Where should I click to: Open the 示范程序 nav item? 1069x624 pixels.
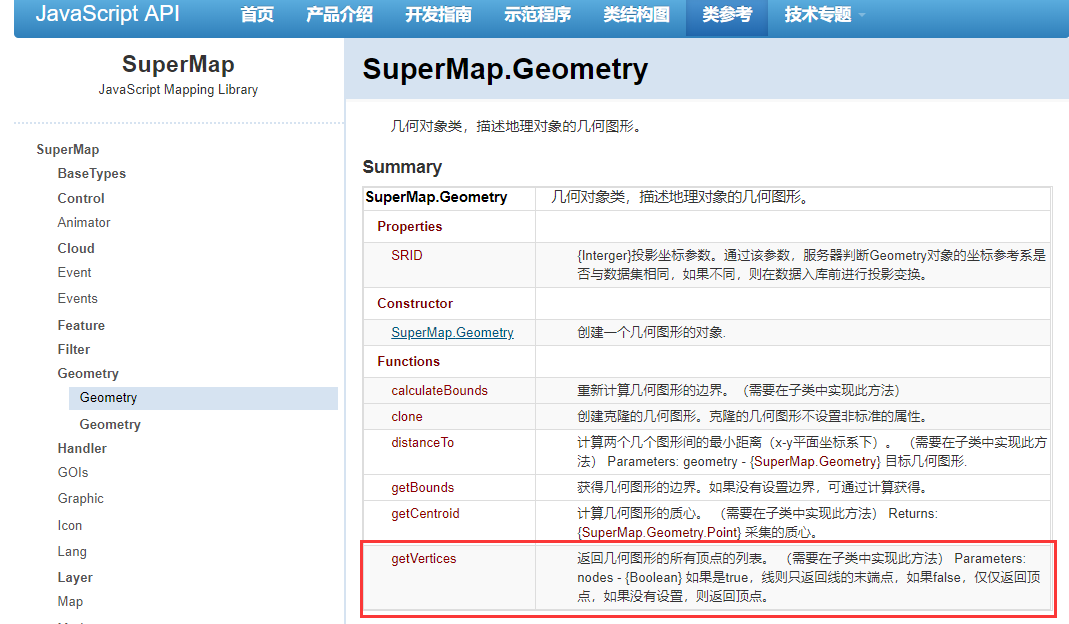(537, 14)
